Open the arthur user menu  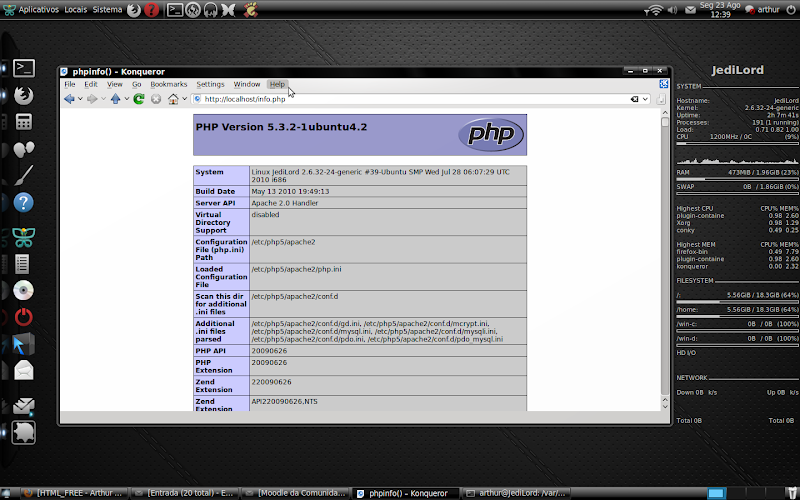tap(762, 10)
